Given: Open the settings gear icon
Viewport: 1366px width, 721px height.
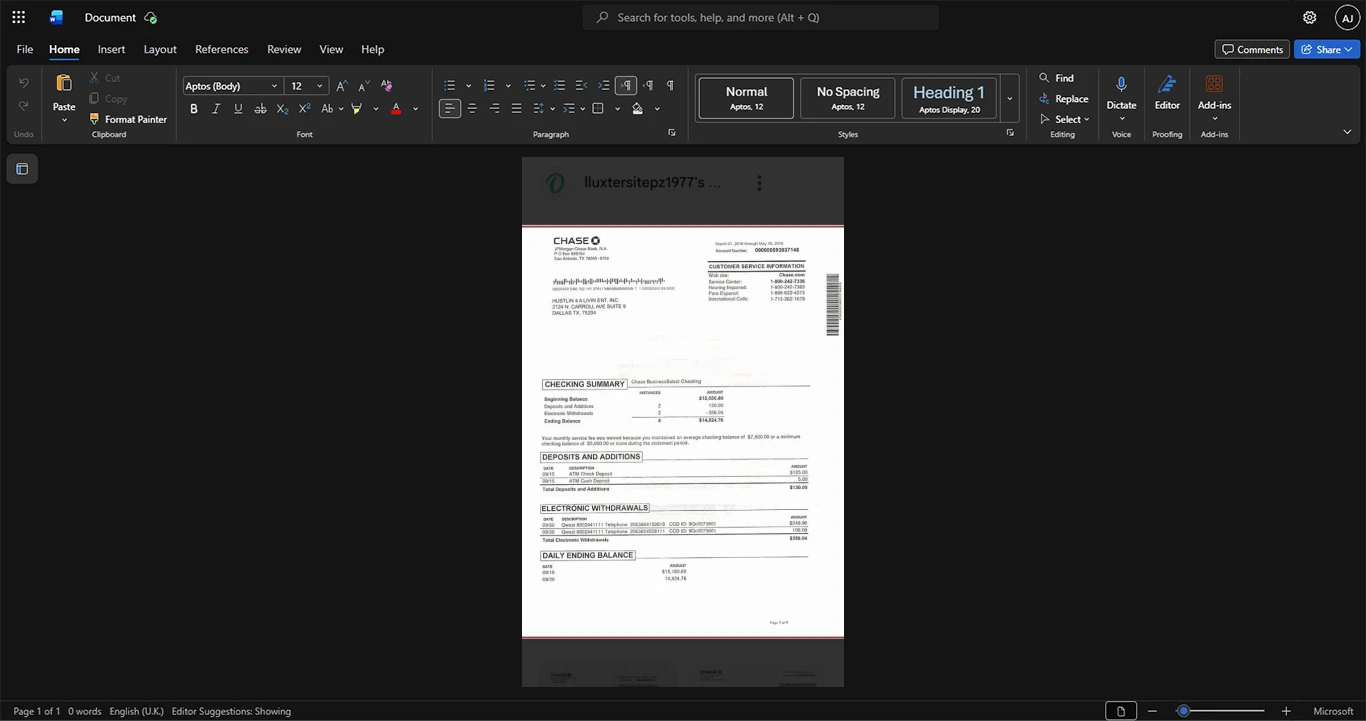Looking at the screenshot, I should [1309, 17].
